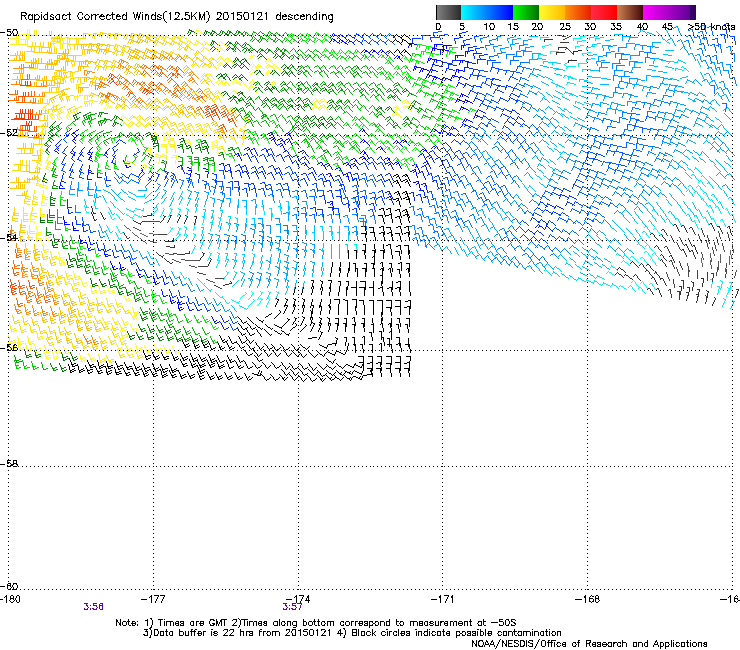
Task: Click the '4) Black circles indicate possible contamination' note
Action: [450, 633]
